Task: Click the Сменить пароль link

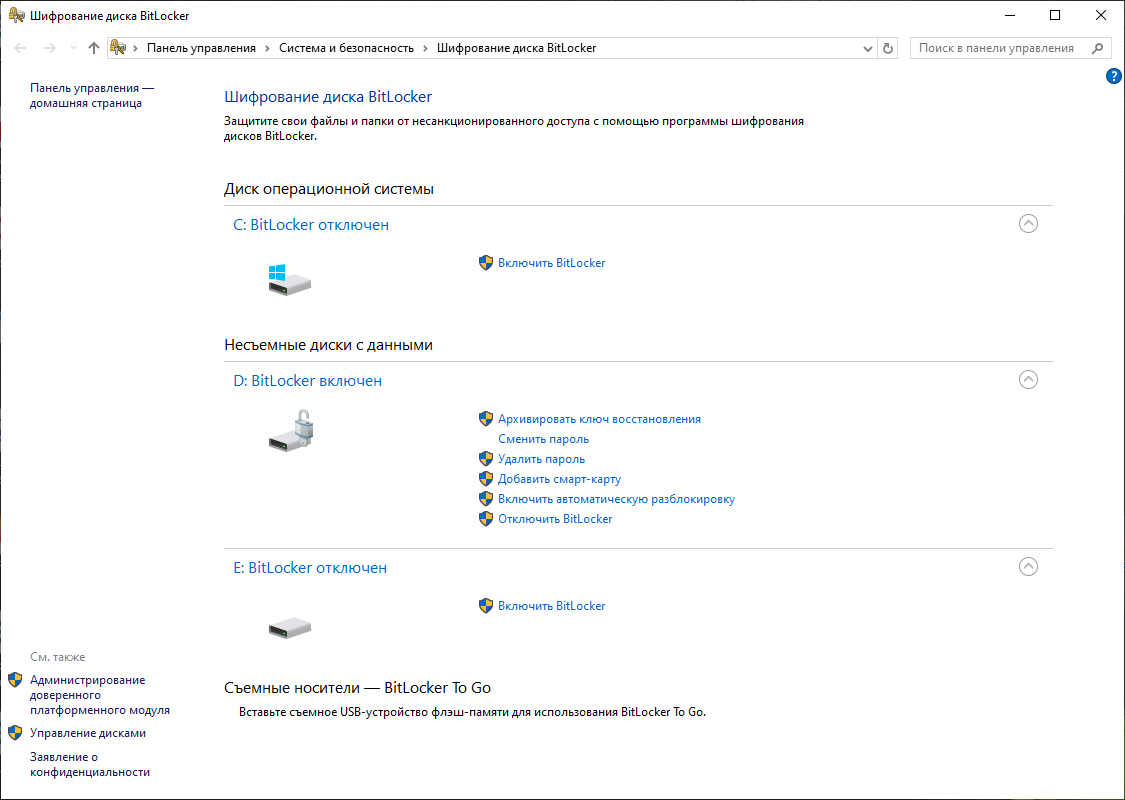Action: click(543, 439)
